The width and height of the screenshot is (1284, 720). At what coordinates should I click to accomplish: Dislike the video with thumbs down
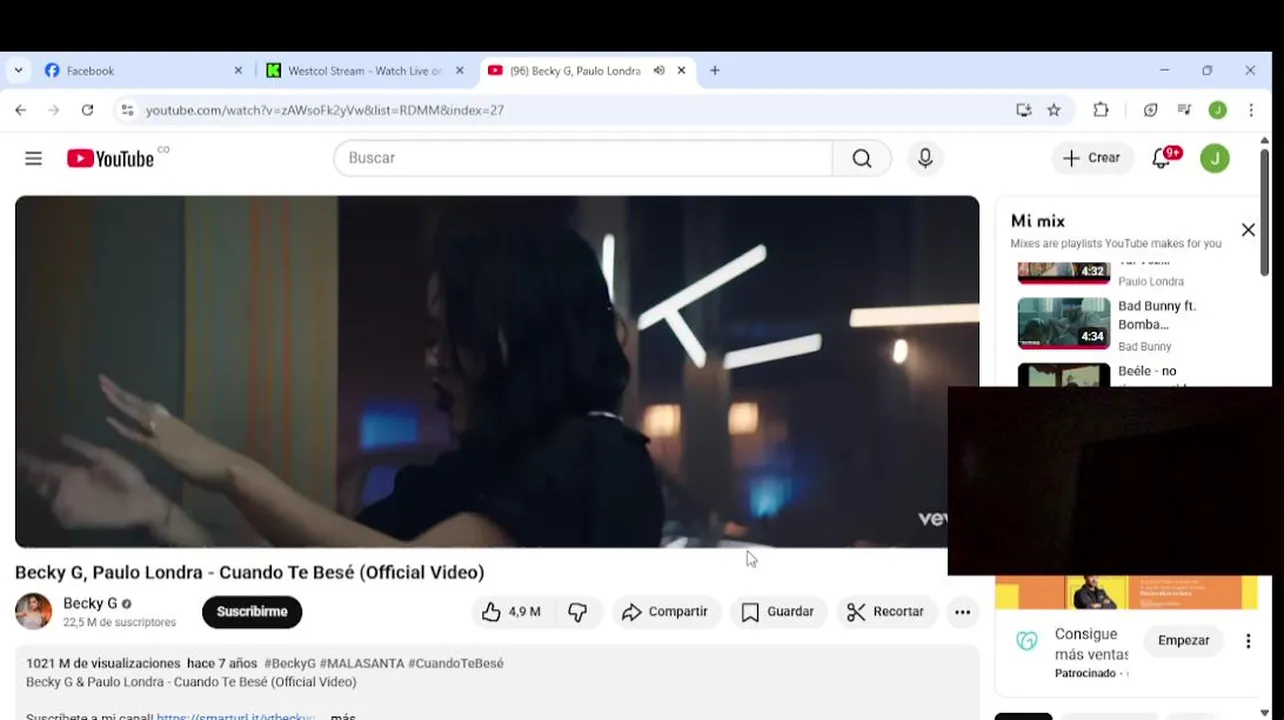(x=578, y=612)
